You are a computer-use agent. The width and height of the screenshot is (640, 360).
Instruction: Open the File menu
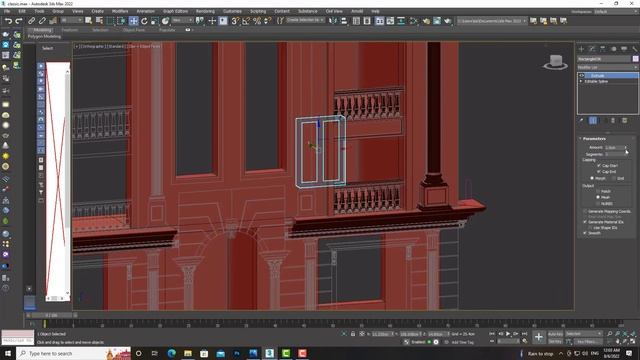(x=7, y=11)
